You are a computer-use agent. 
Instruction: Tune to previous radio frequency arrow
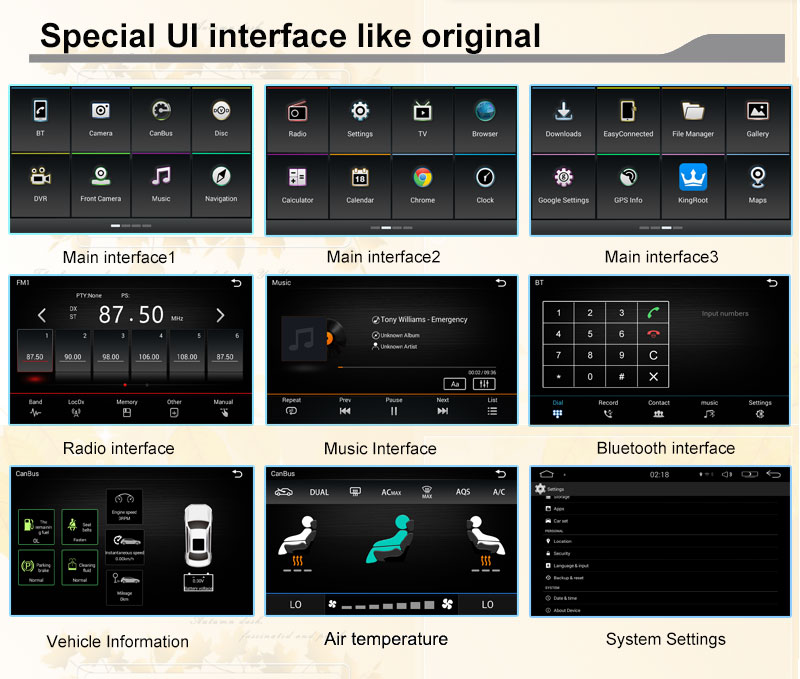click(x=42, y=316)
